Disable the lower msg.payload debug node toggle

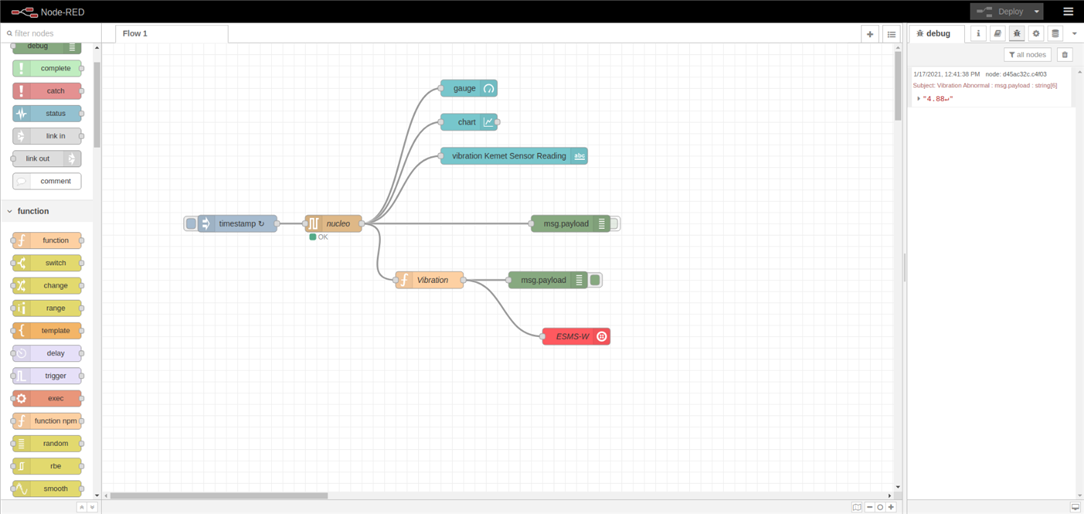click(x=595, y=279)
